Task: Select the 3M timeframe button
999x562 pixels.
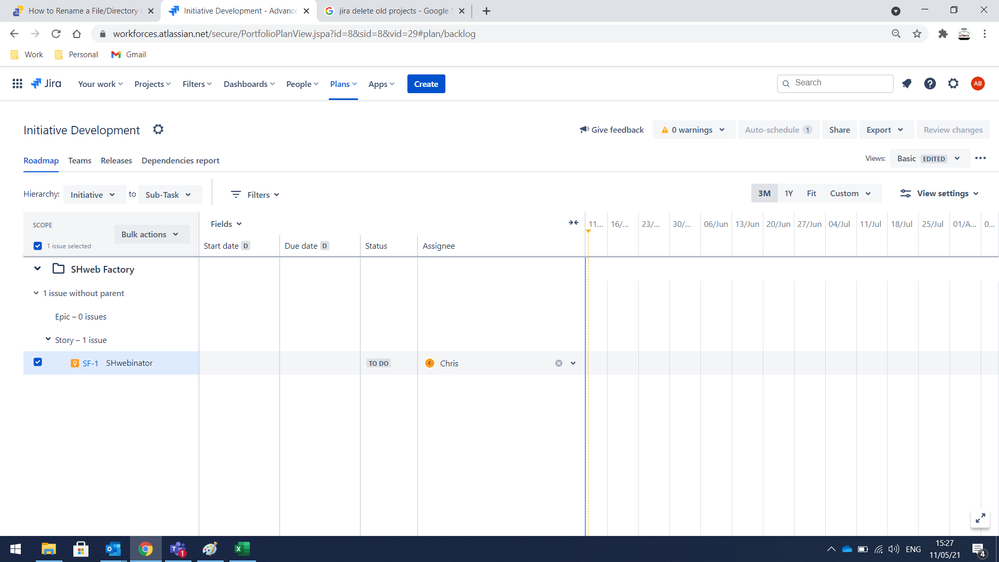Action: pos(764,193)
